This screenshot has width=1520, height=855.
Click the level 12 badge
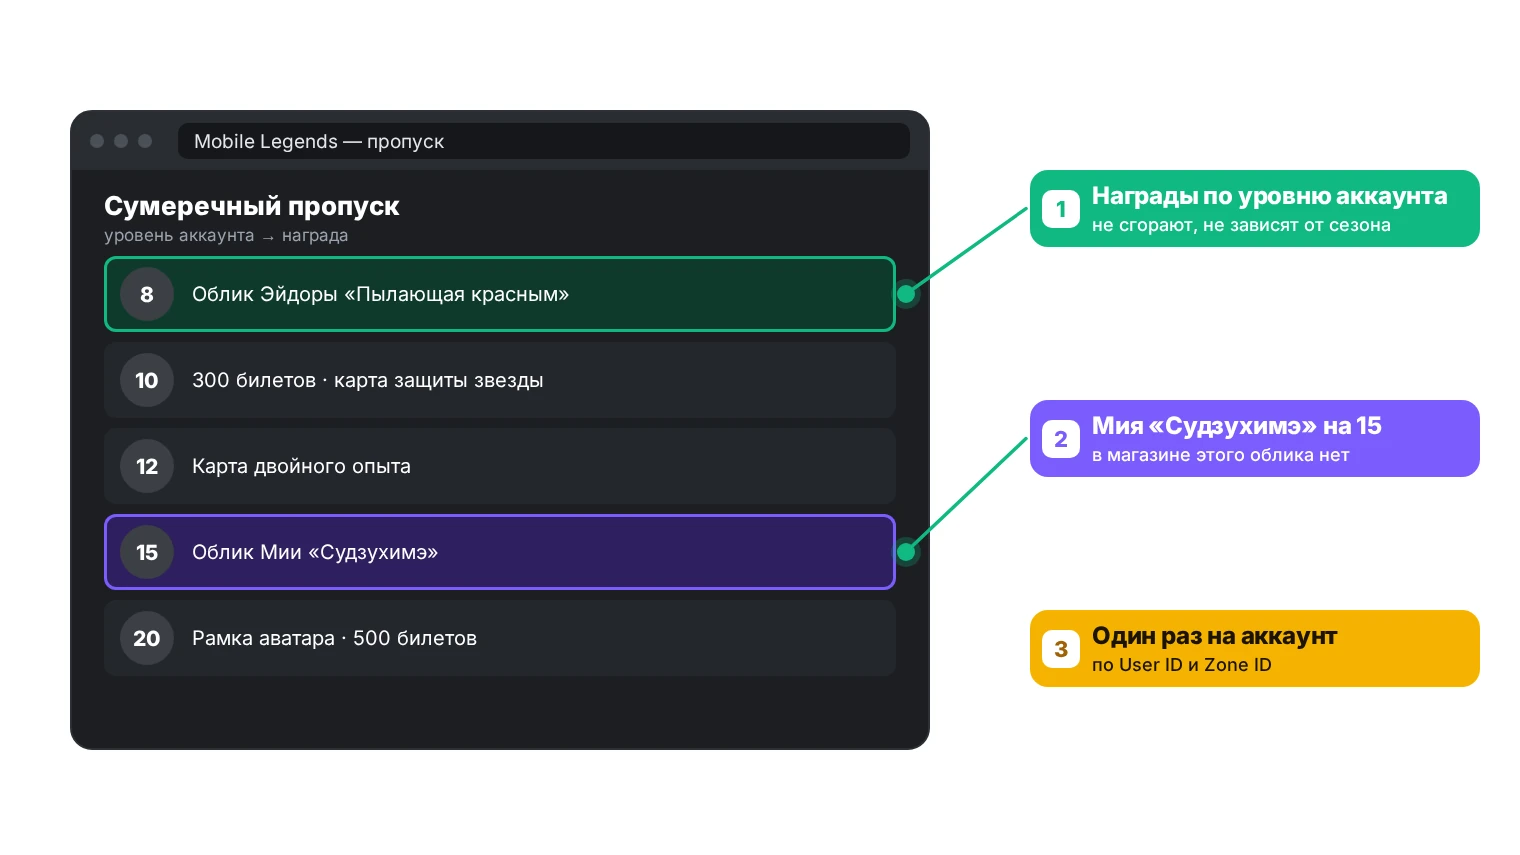(x=147, y=466)
